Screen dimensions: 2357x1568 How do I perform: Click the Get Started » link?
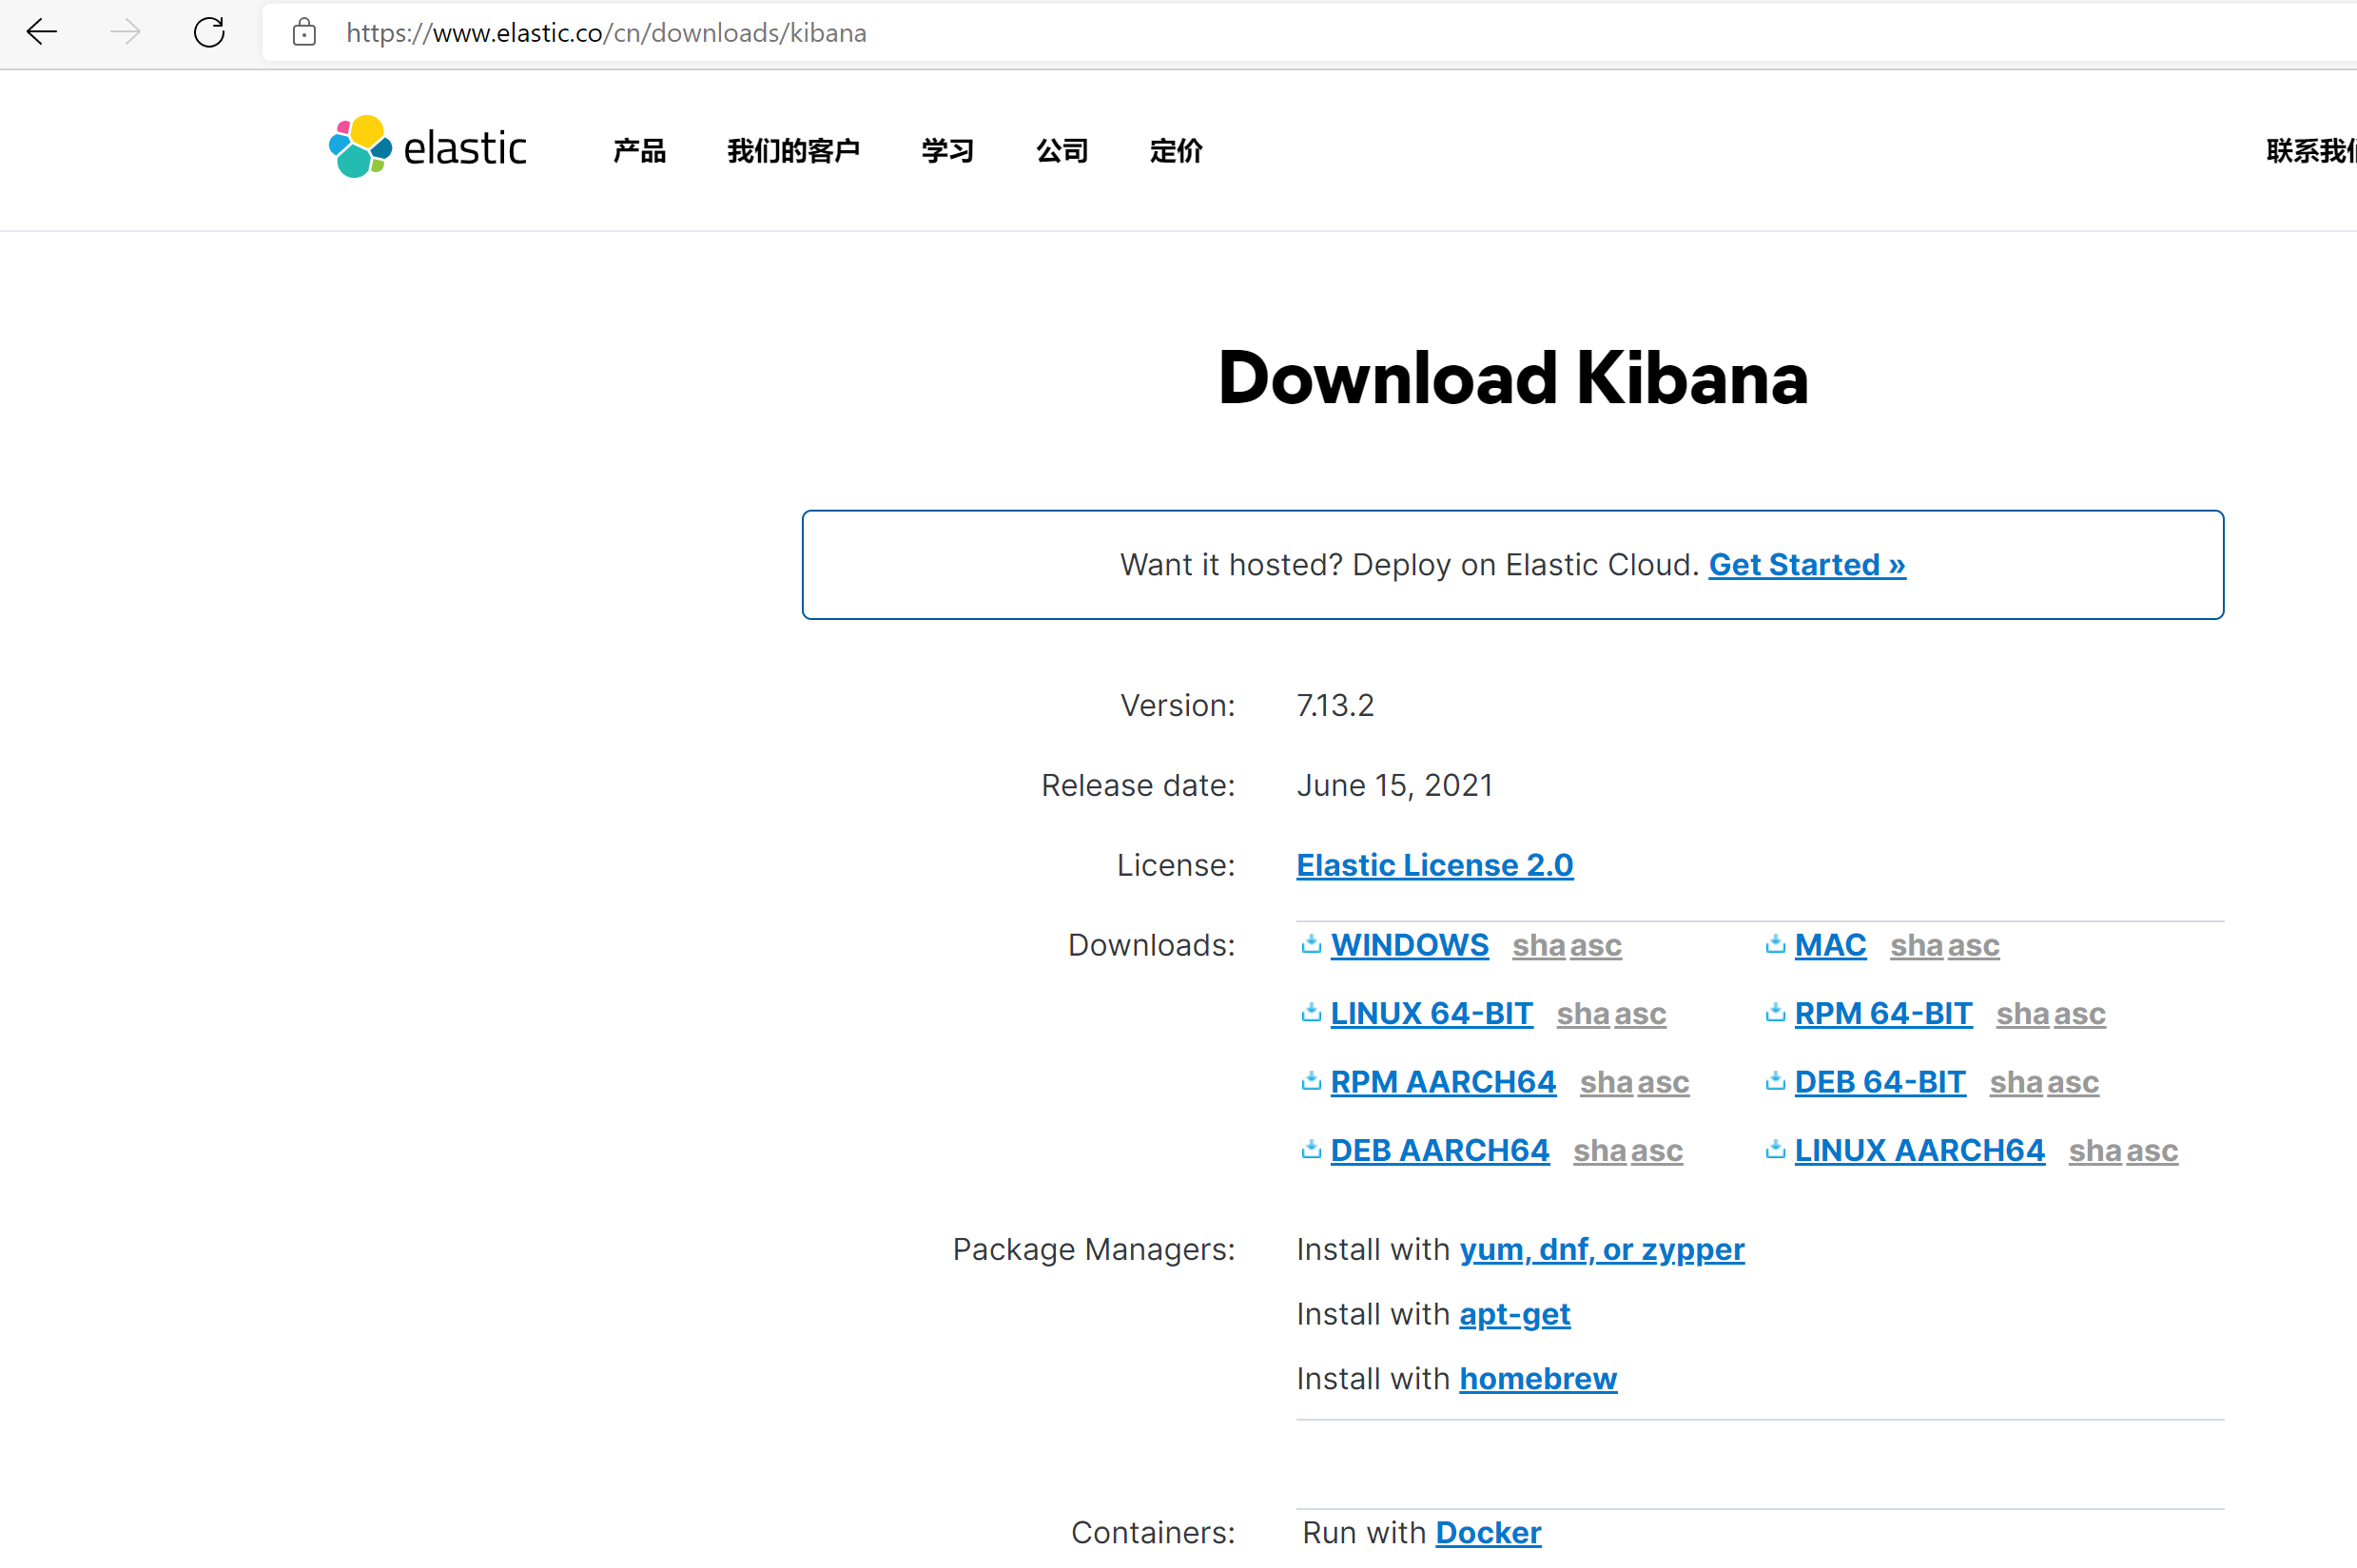[1807, 565]
